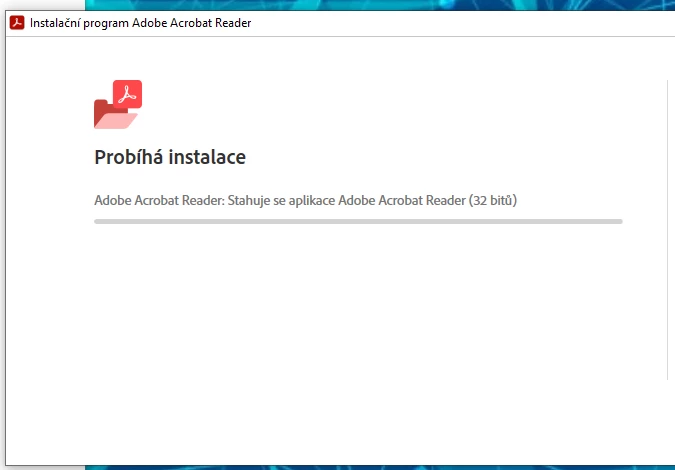This screenshot has height=470, width=675.
Task: Click the download progress bar
Action: click(358, 222)
